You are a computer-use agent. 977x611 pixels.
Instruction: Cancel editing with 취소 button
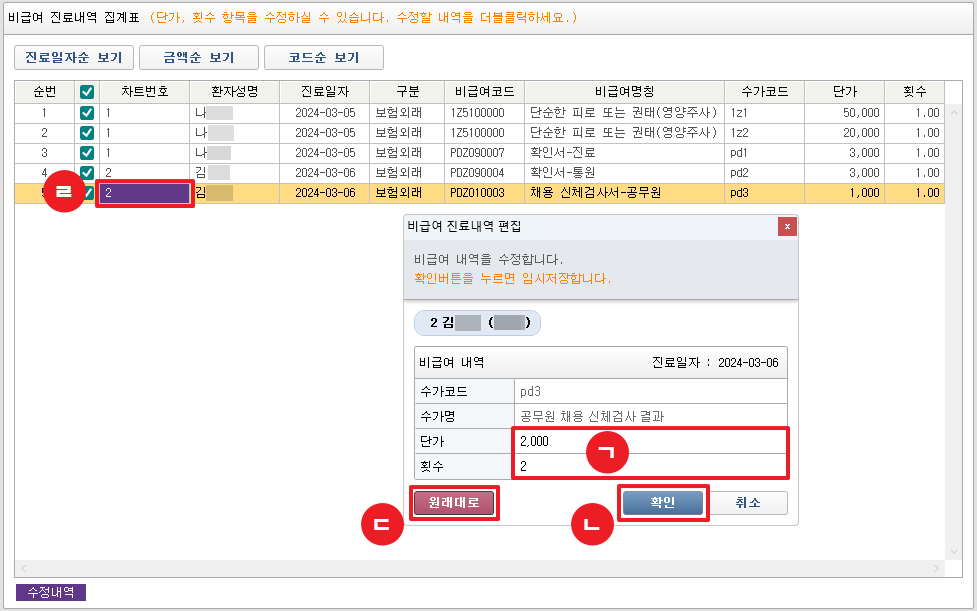point(748,503)
